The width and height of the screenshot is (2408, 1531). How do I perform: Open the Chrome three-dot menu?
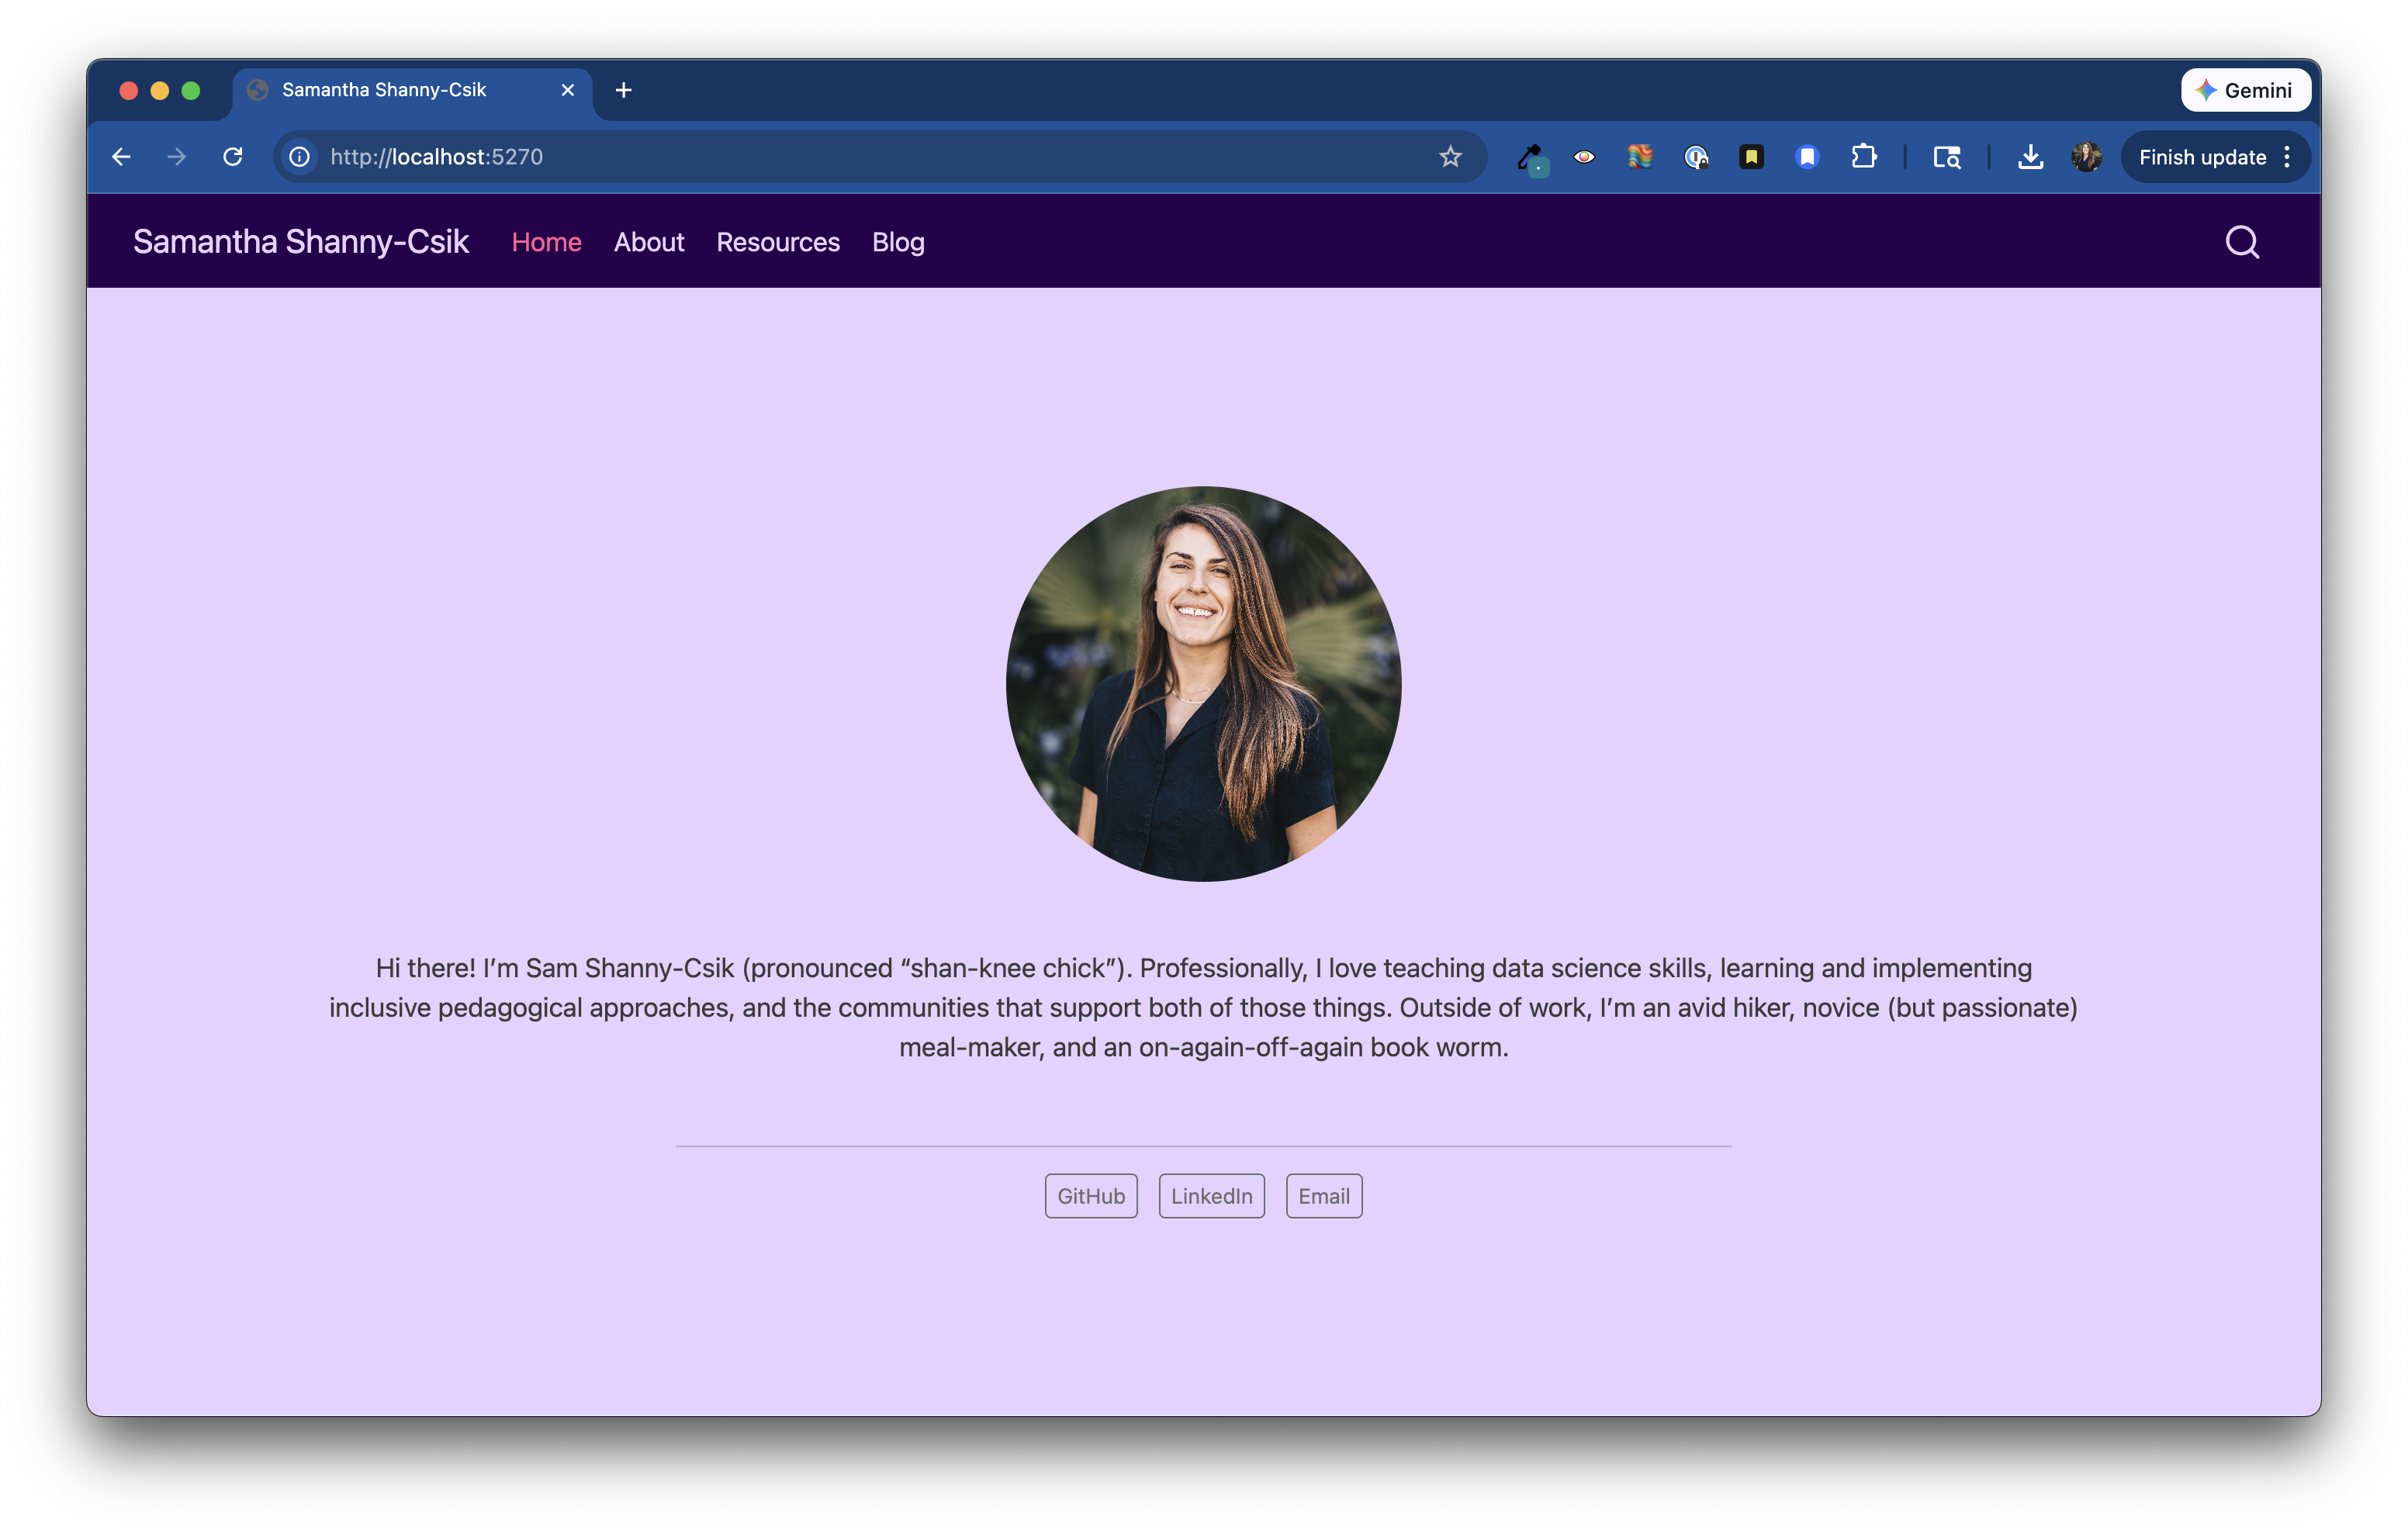[2287, 157]
